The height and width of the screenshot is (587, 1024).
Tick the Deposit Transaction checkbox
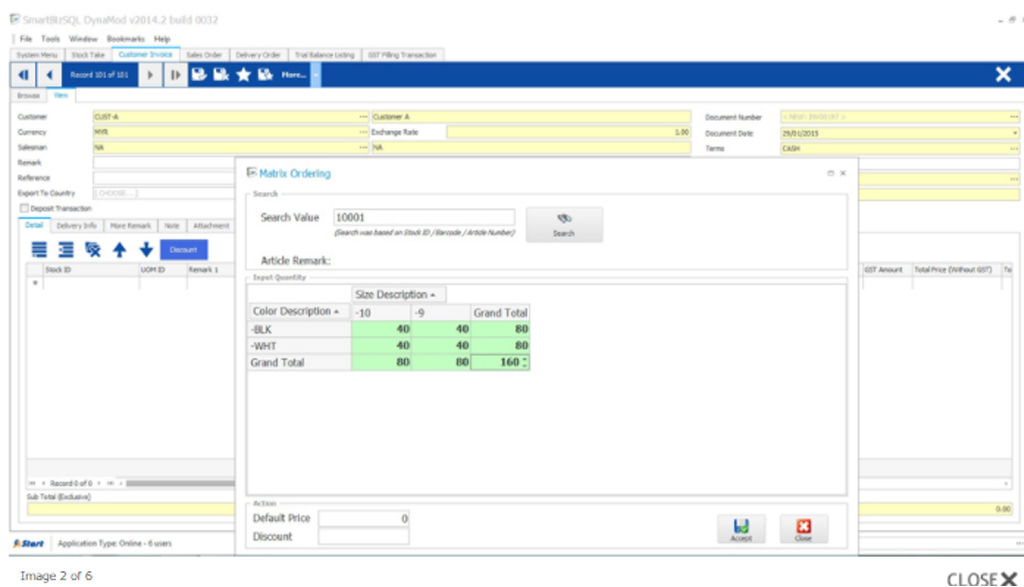point(25,208)
